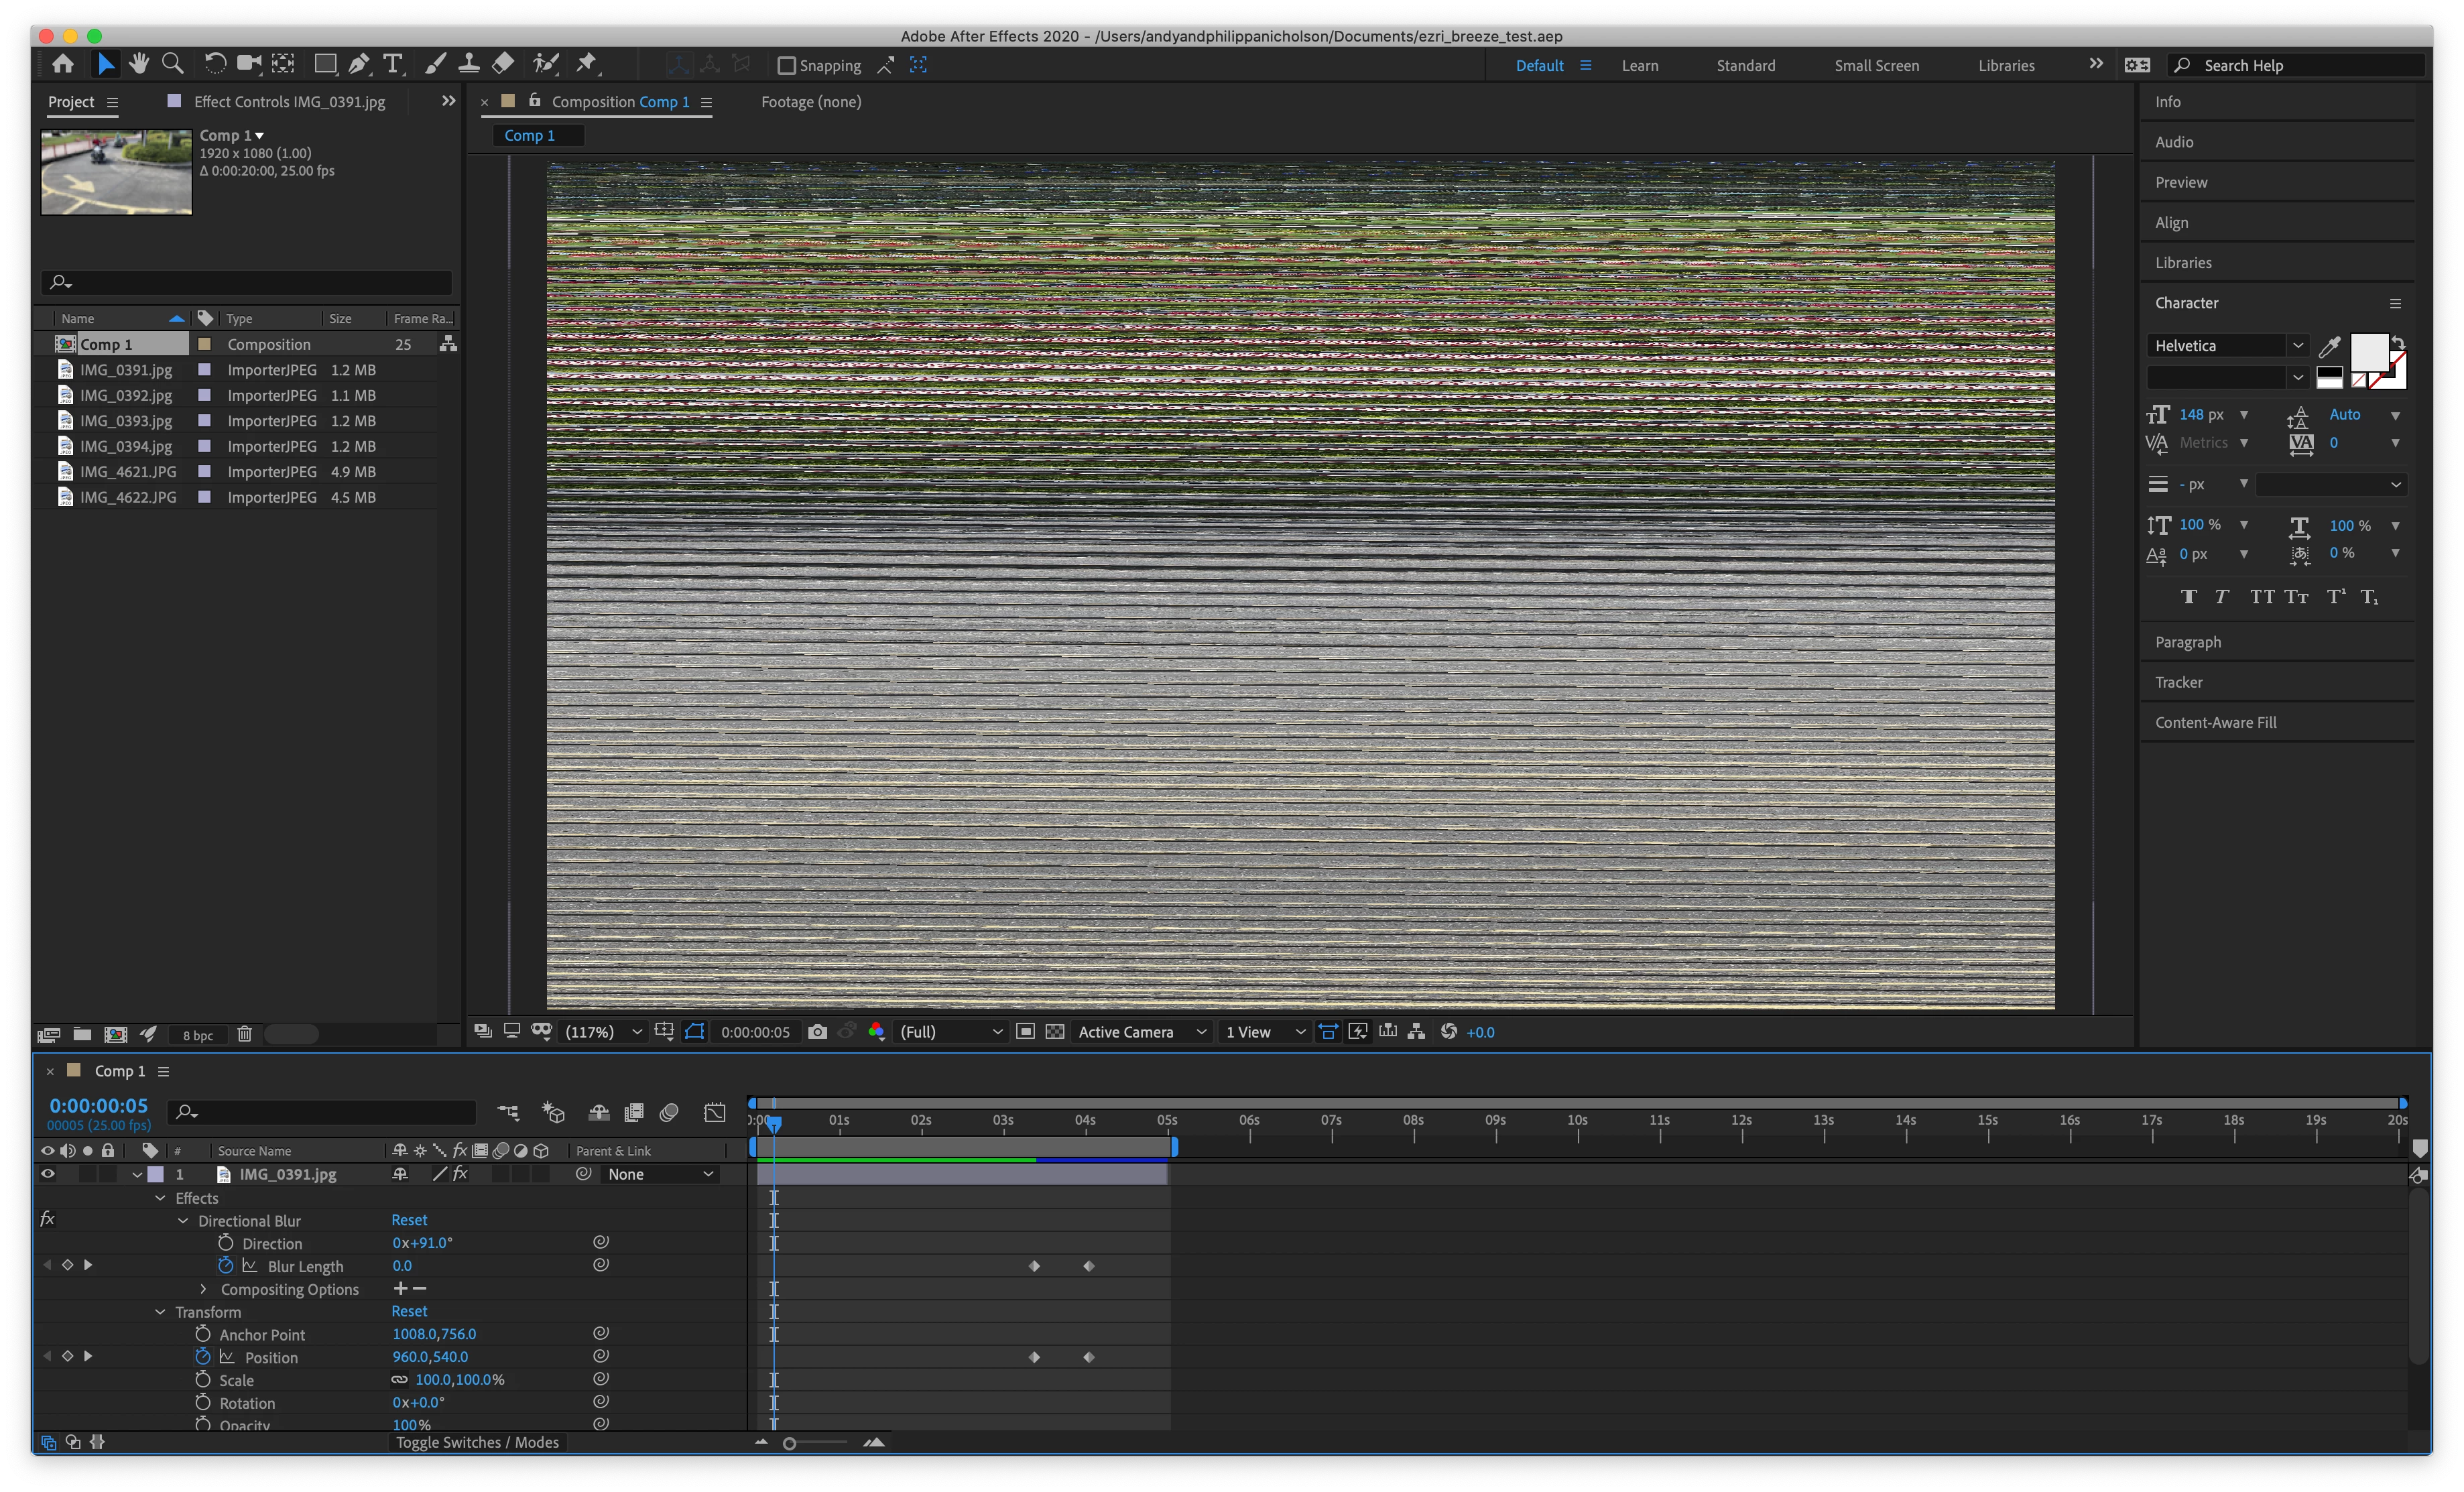Select the Zoom magnifier tool
The image size is (2464, 1492).
172,64
